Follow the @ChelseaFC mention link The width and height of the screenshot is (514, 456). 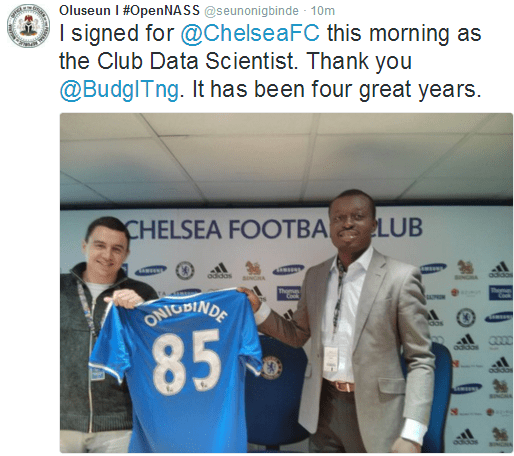[x=250, y=33]
